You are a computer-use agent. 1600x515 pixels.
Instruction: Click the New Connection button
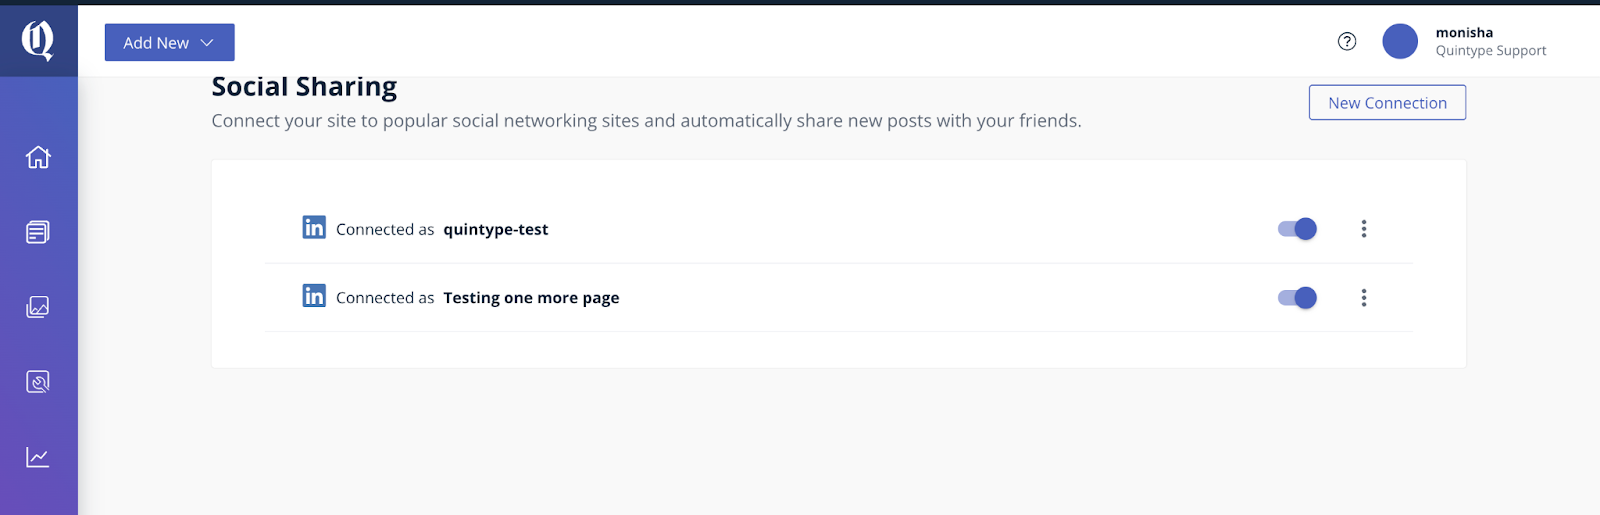pyautogui.click(x=1387, y=102)
